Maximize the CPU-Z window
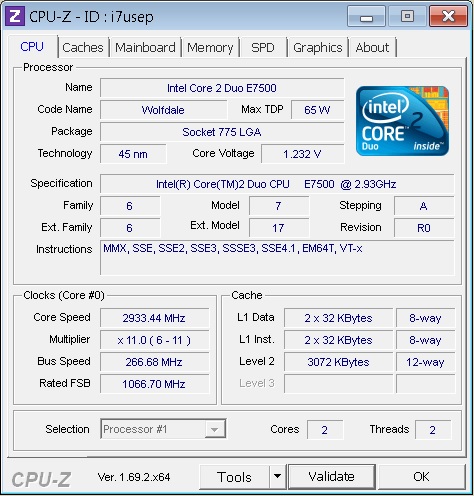474x496 pixels. [x=407, y=16]
